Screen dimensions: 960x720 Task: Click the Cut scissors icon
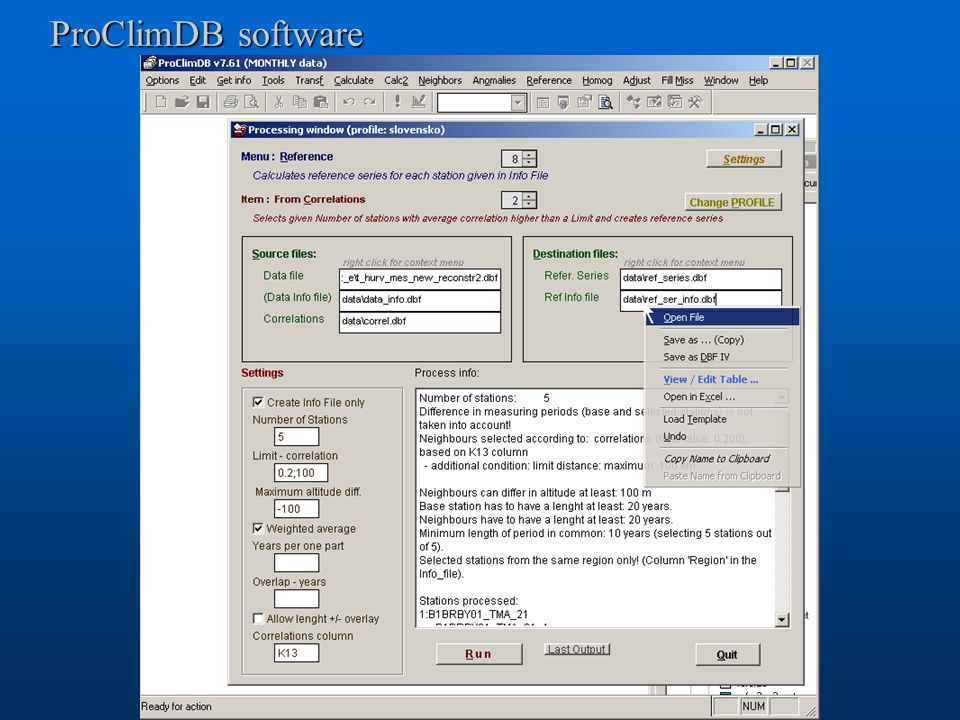click(279, 102)
